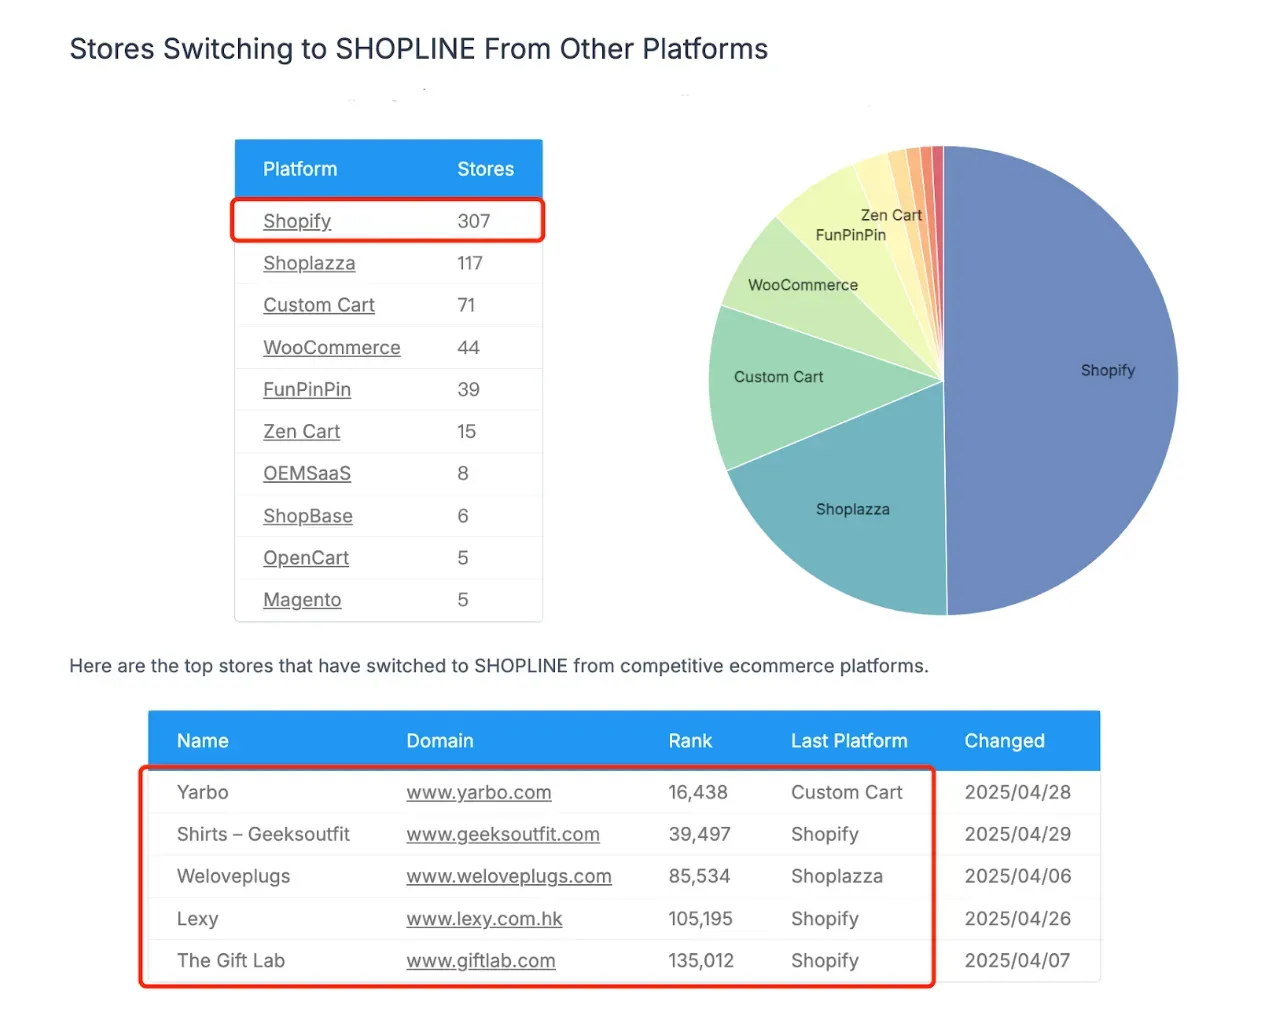1278x1034 pixels.
Task: Visit the www.yarbo.com domain link
Action: 478,792
